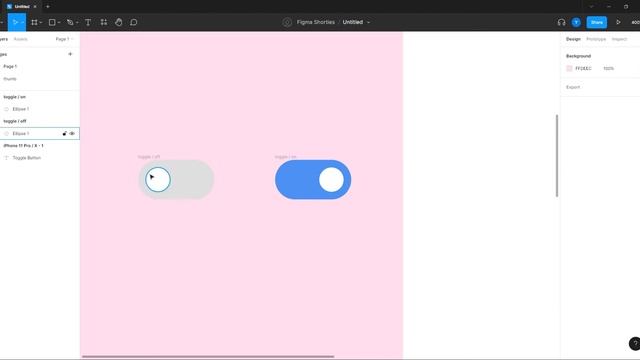Click the help question mark button
The image size is (640, 360).
(634, 343)
